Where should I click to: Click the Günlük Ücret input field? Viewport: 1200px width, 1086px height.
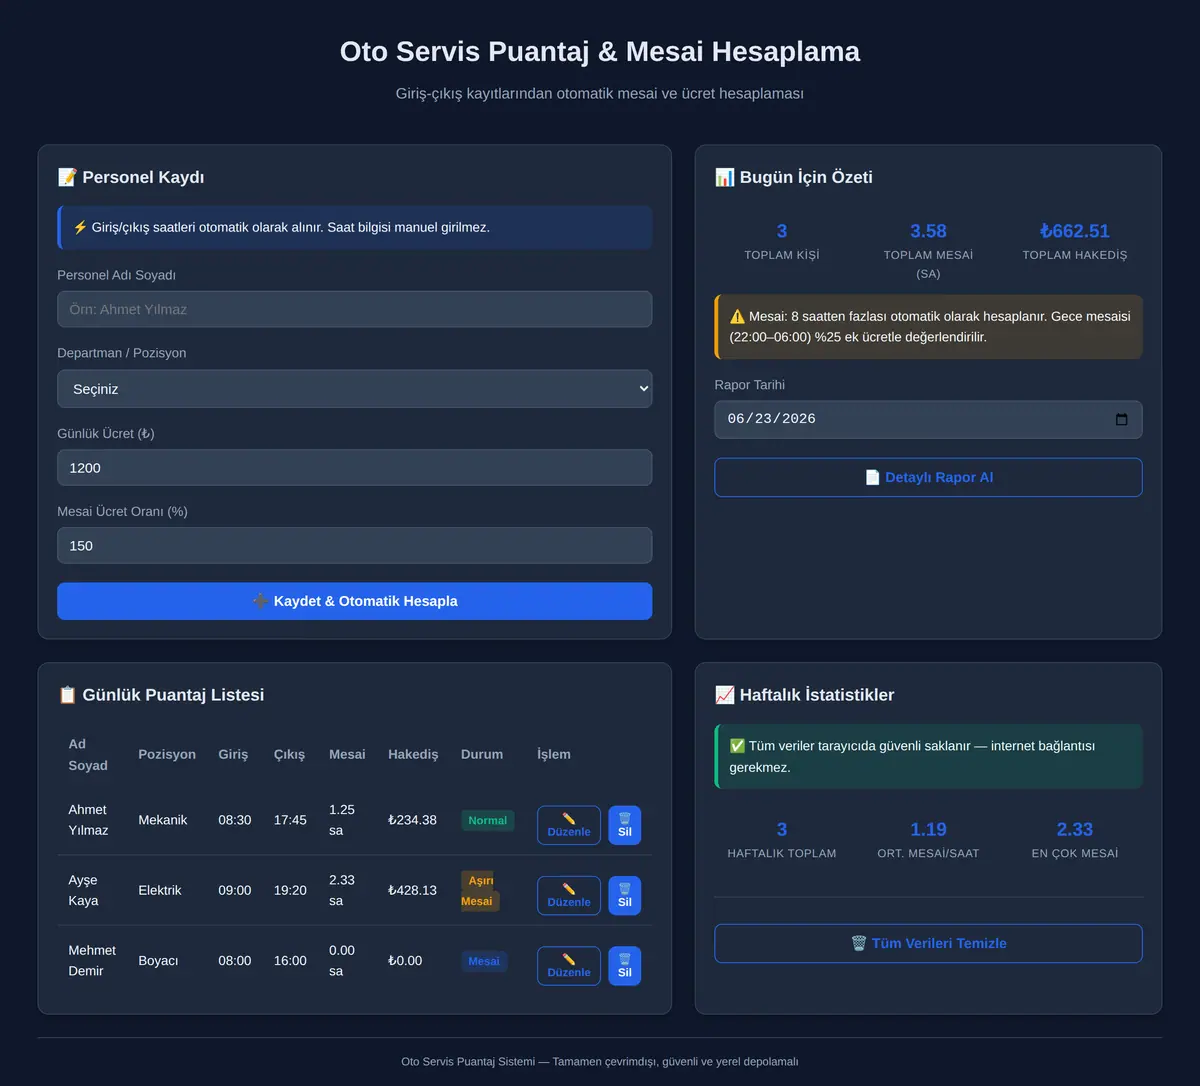pyautogui.click(x=355, y=467)
